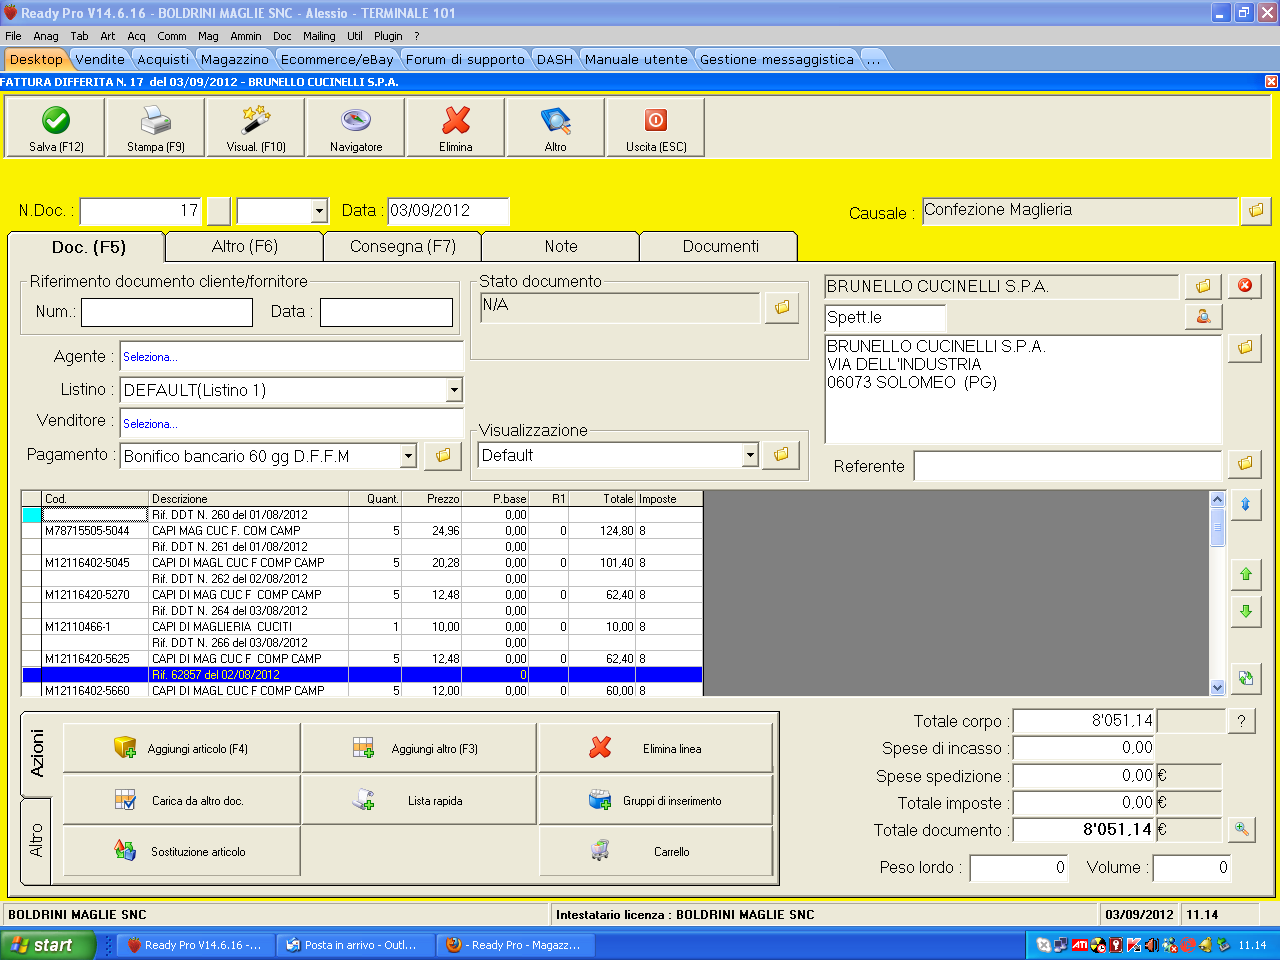Click the Totale documento magnifier icon
Screen dimensions: 1280x960
1241,829
